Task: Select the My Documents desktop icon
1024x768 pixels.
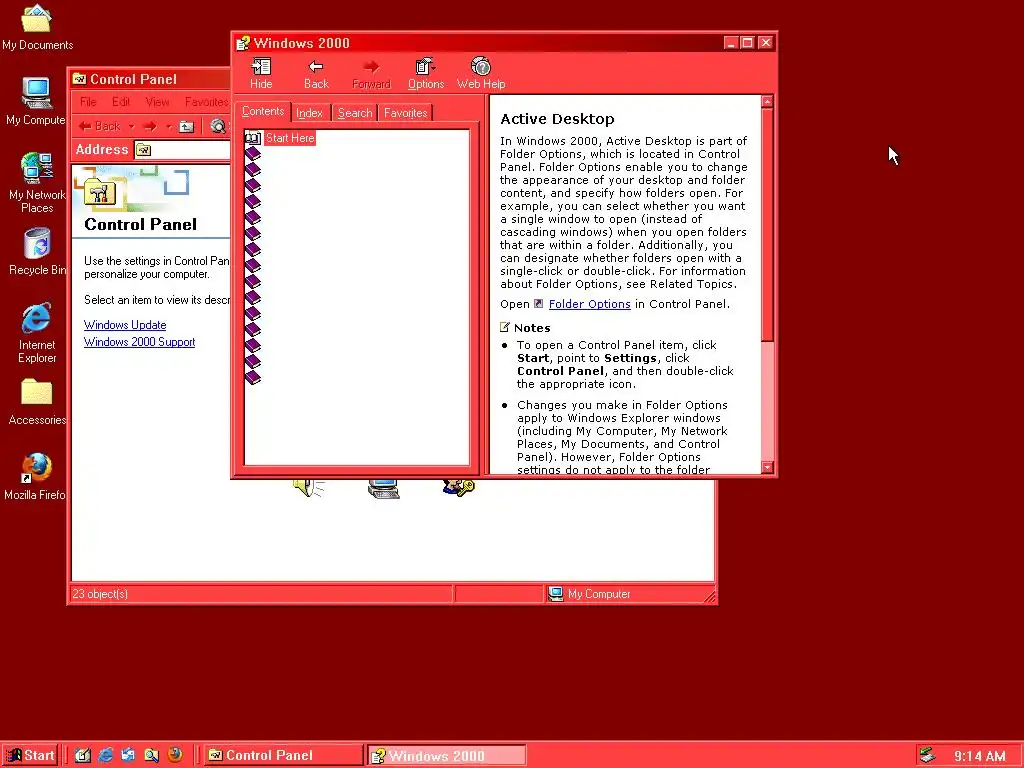Action: [37, 27]
